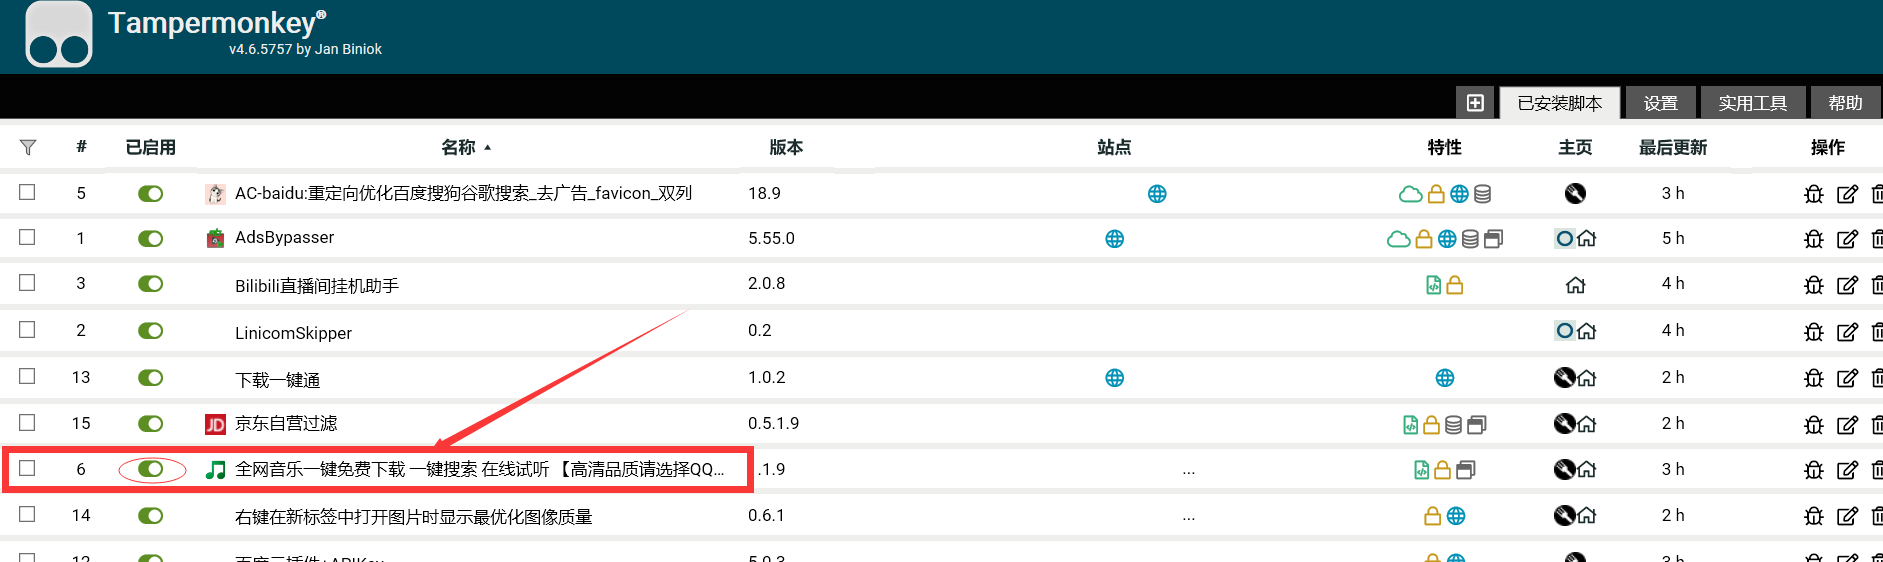
Task: Open 京东自营过滤 script name link
Action: 286,423
